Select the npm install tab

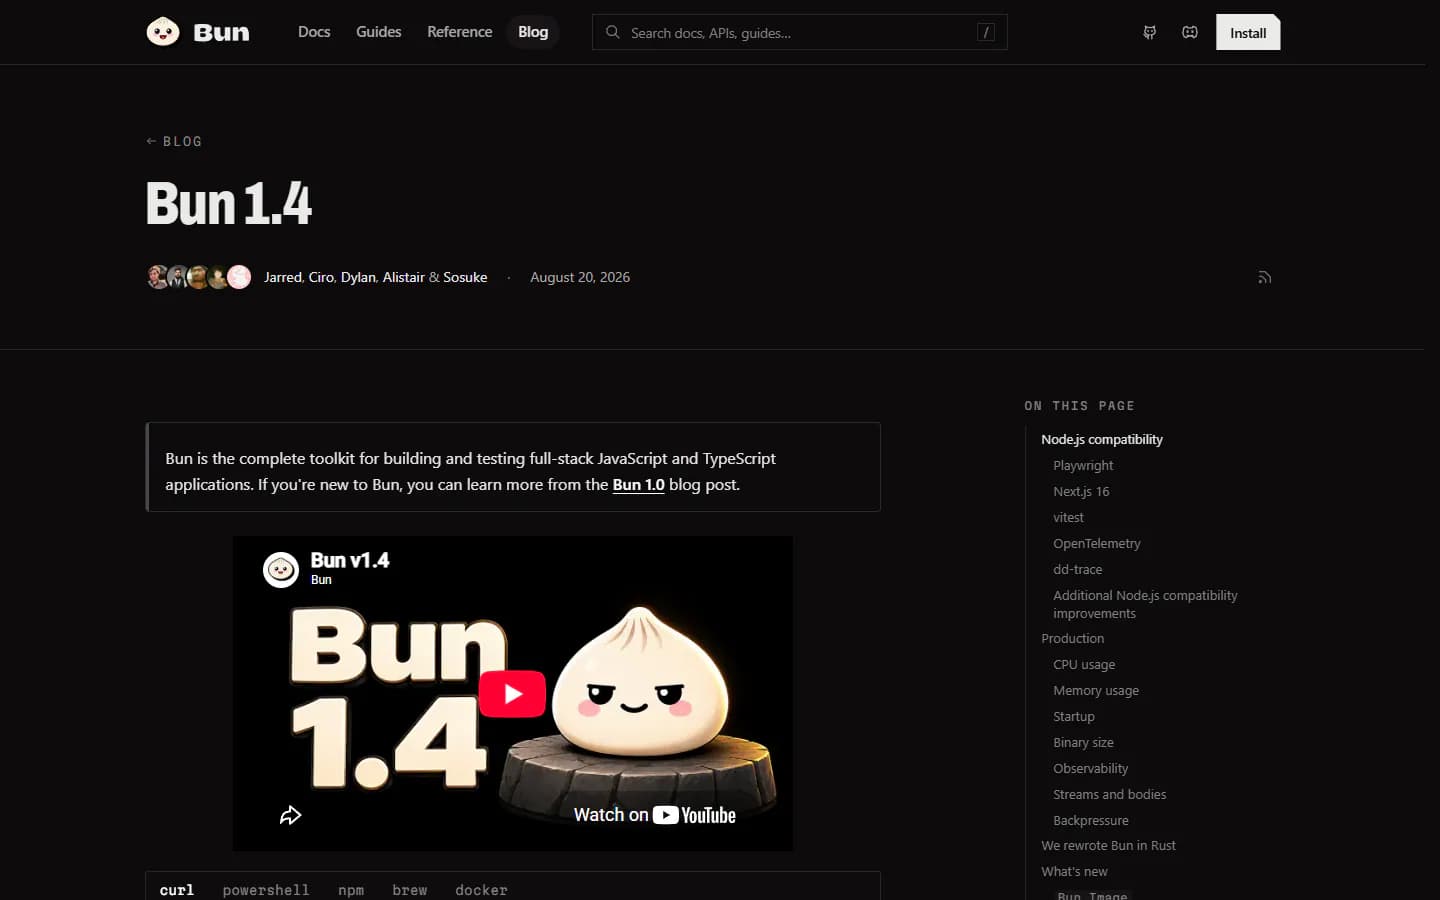(x=351, y=889)
